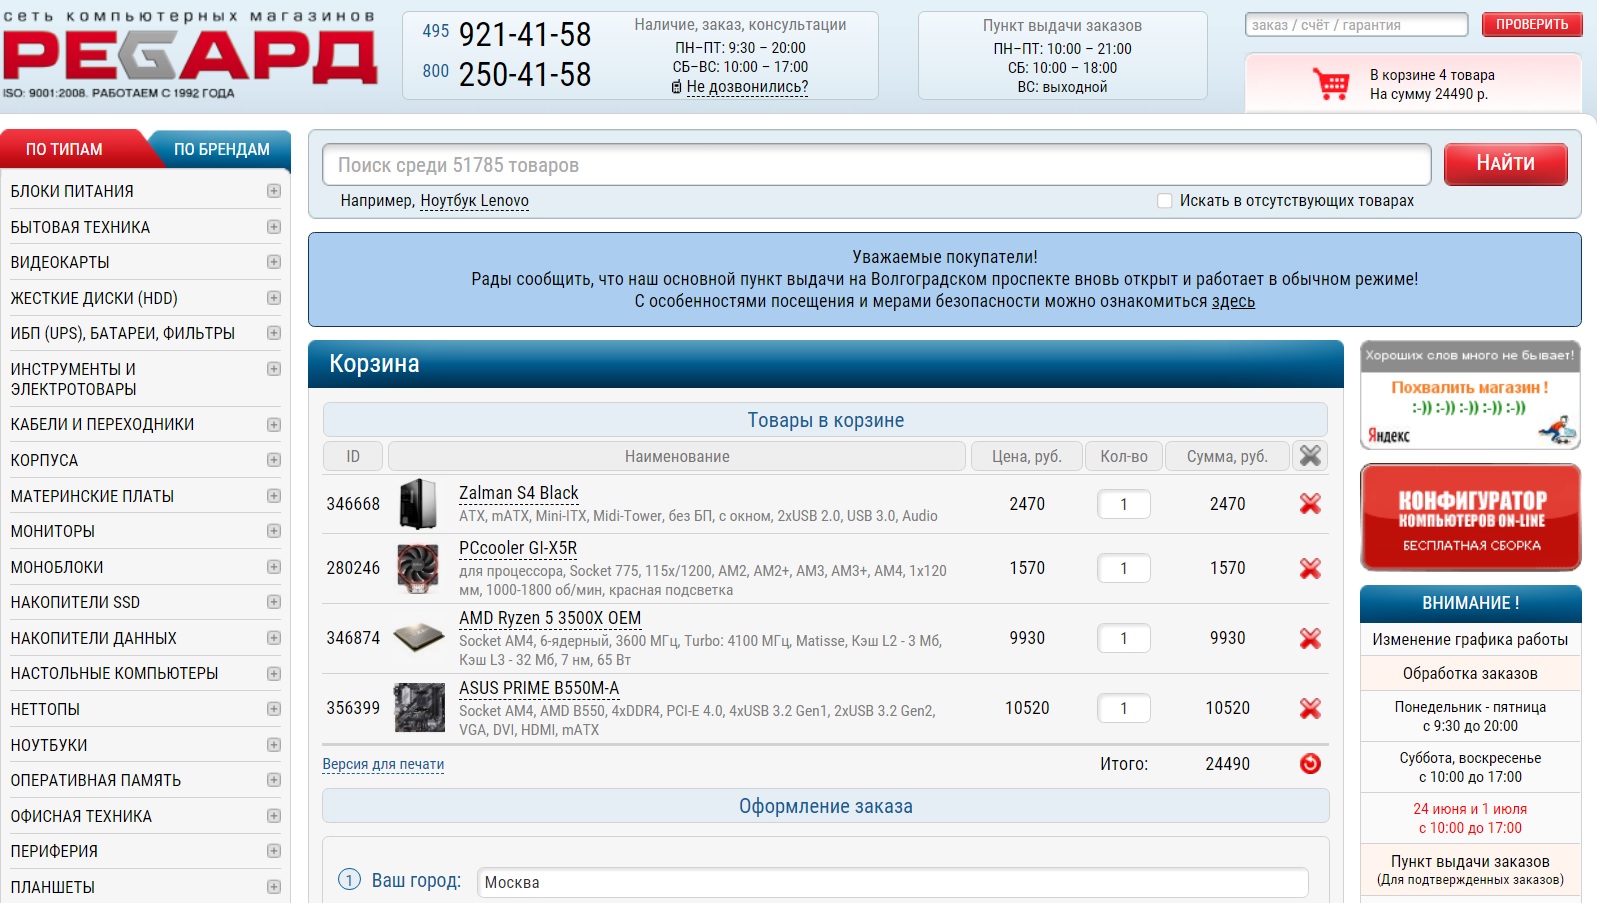Expand the БЫТОВАЯ ТЕХНИКА category

pos(274,227)
